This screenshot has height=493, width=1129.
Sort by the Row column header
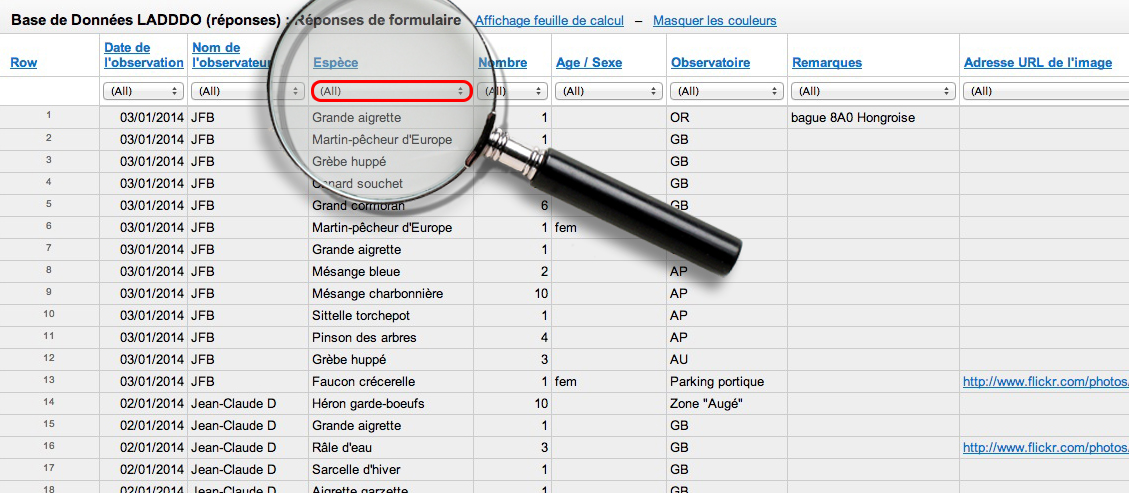24,63
